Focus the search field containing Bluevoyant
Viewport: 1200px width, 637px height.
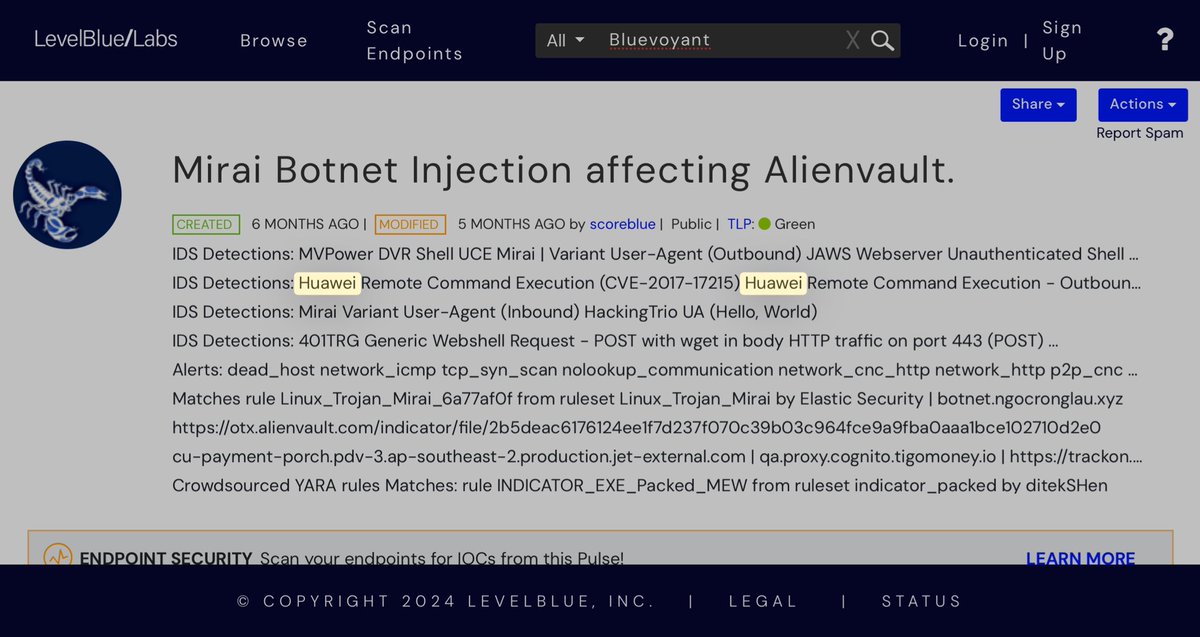click(x=720, y=40)
